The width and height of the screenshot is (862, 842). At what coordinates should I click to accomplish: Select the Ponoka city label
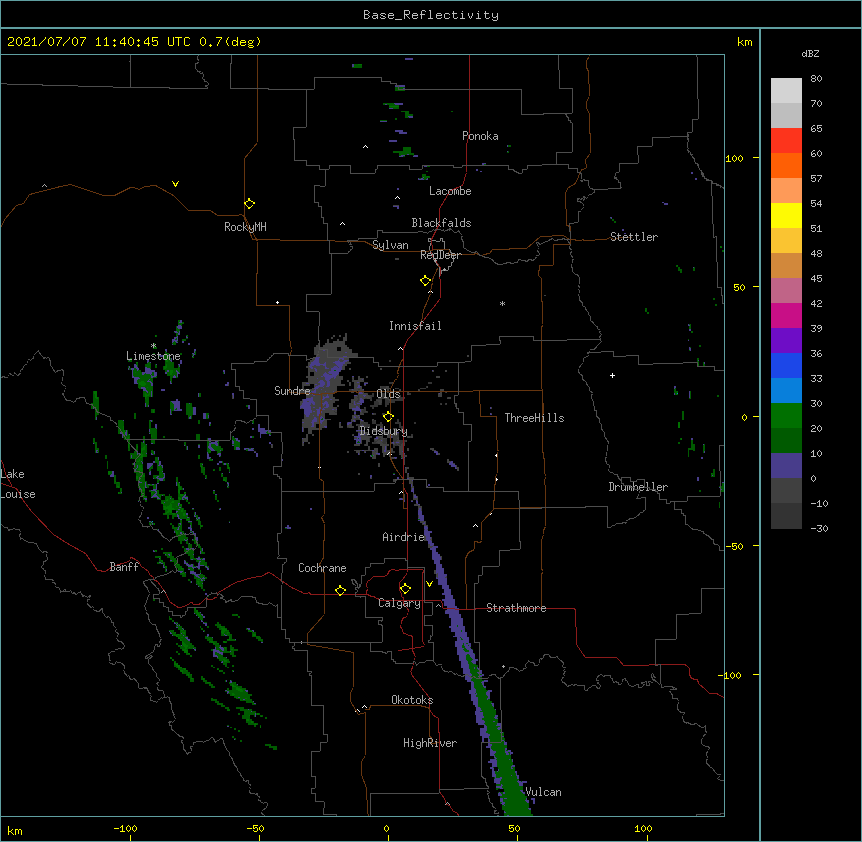pos(480,136)
